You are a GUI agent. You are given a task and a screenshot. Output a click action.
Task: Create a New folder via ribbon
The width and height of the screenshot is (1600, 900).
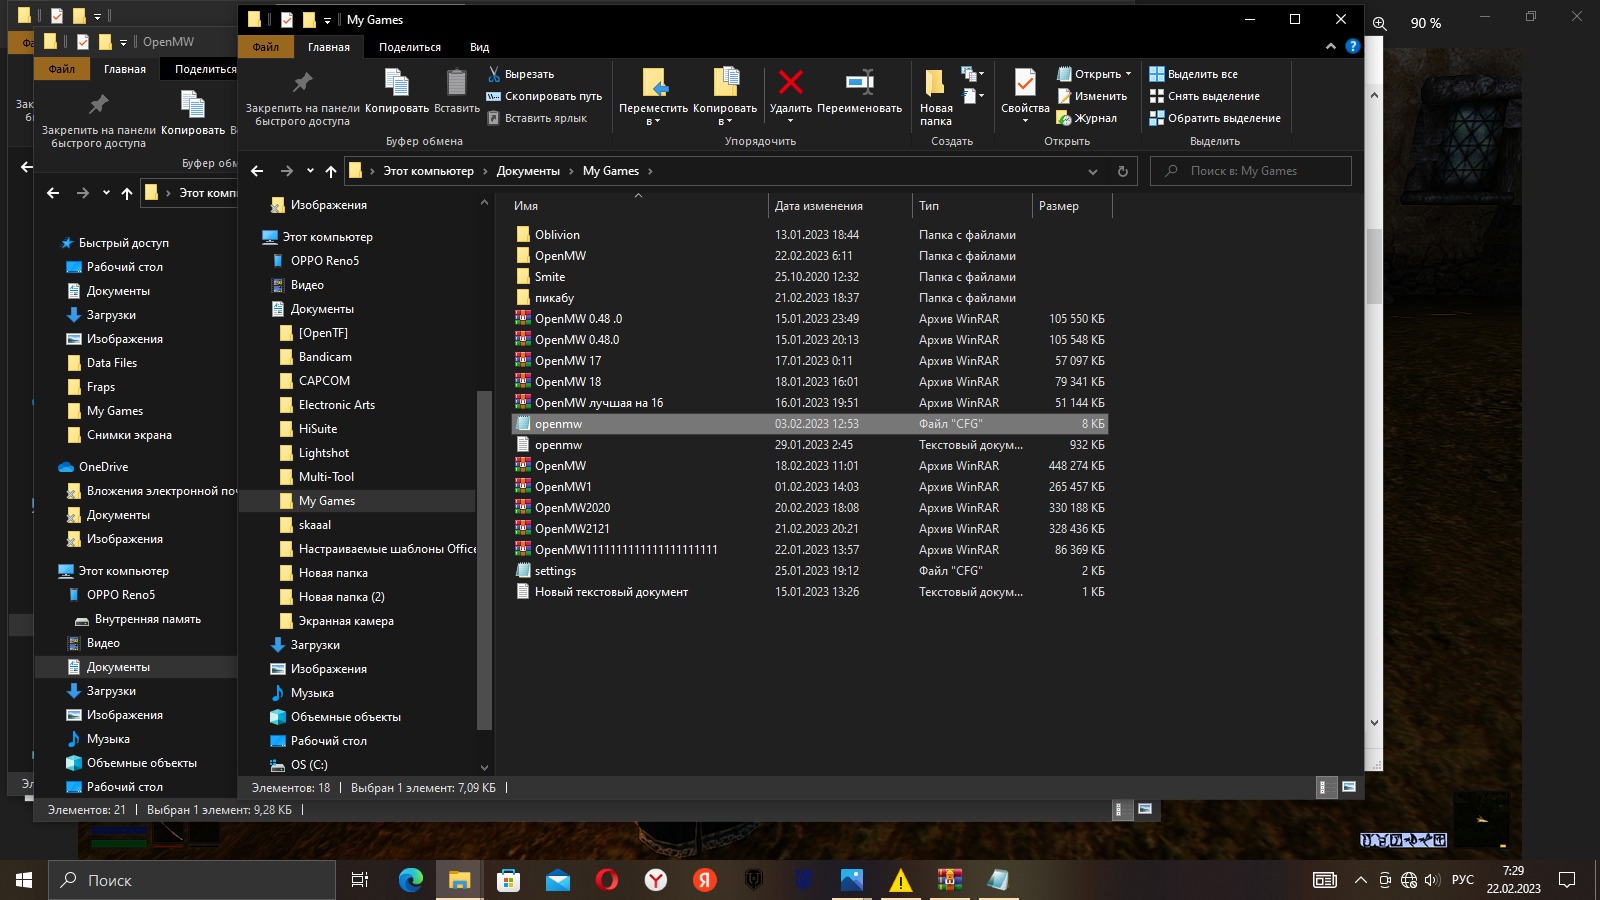(935, 96)
